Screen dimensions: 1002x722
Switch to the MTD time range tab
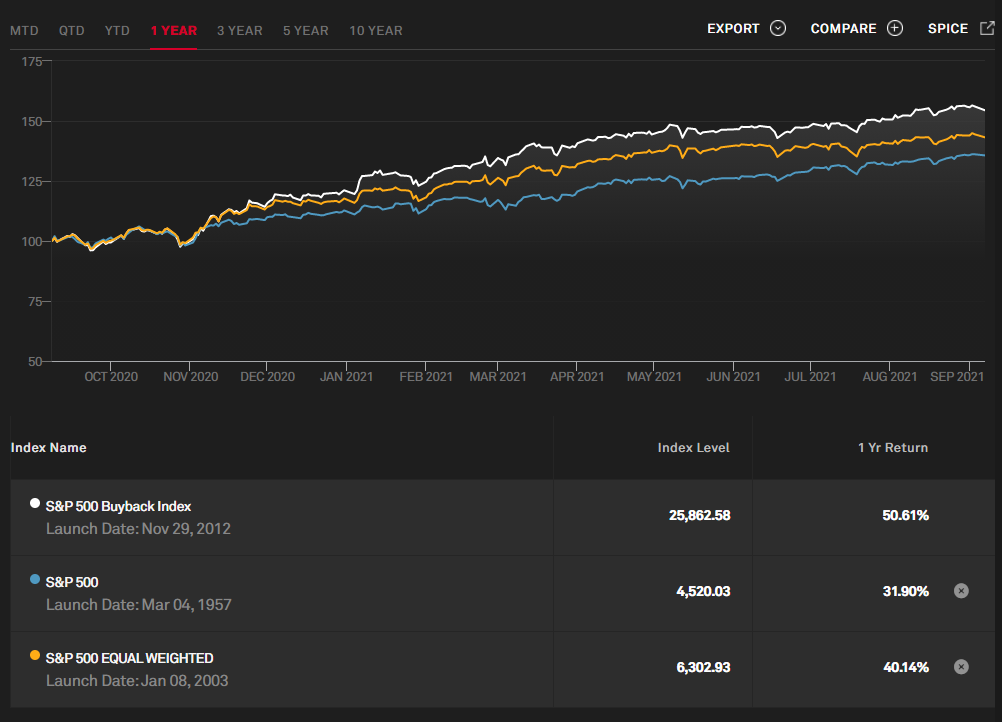(24, 31)
